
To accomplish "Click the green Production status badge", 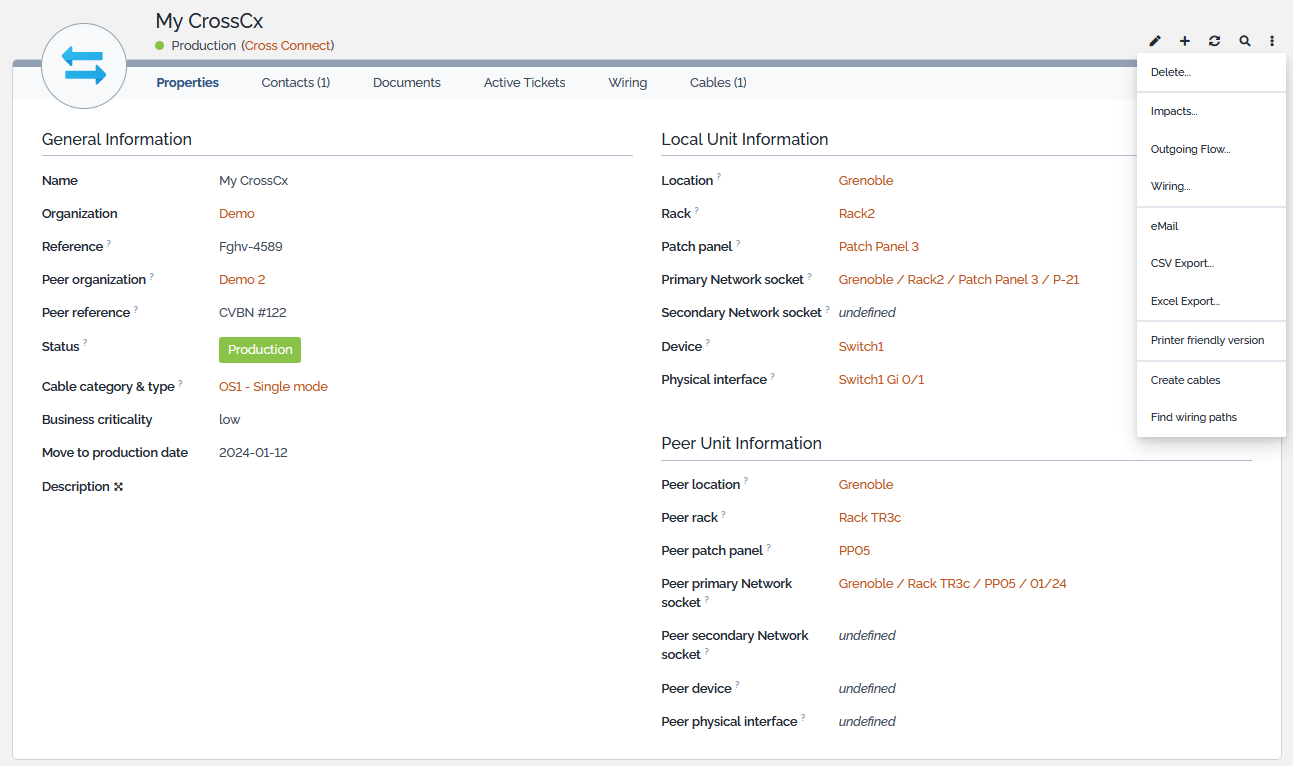I will click(x=259, y=350).
